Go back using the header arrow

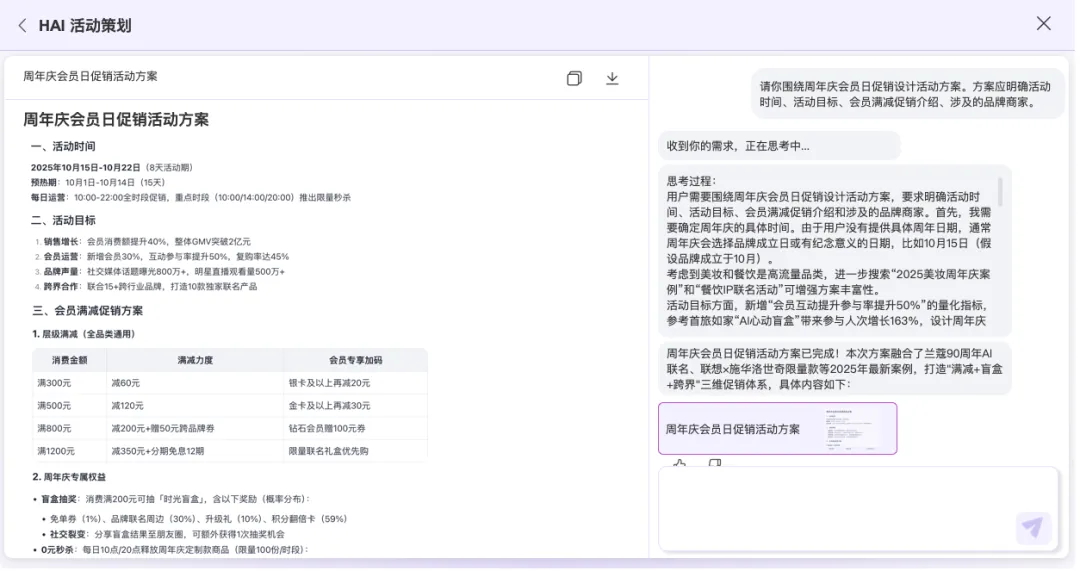click(22, 25)
